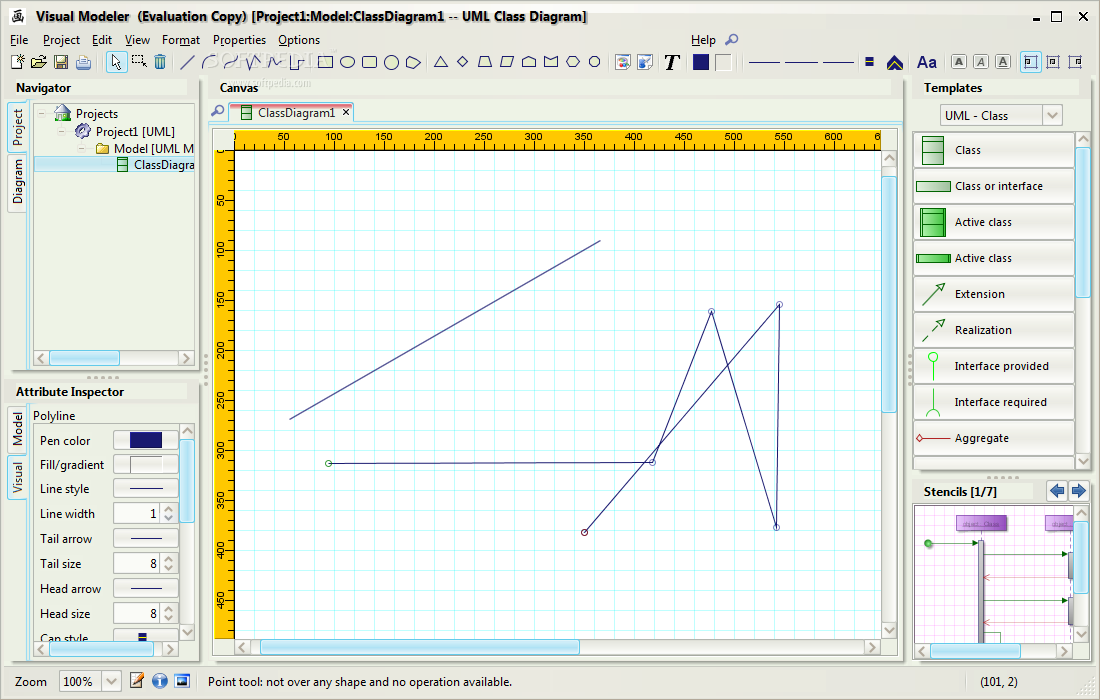Screen dimensions: 1100x700
Task: Switch to the Model inspector tab
Action: (18, 429)
